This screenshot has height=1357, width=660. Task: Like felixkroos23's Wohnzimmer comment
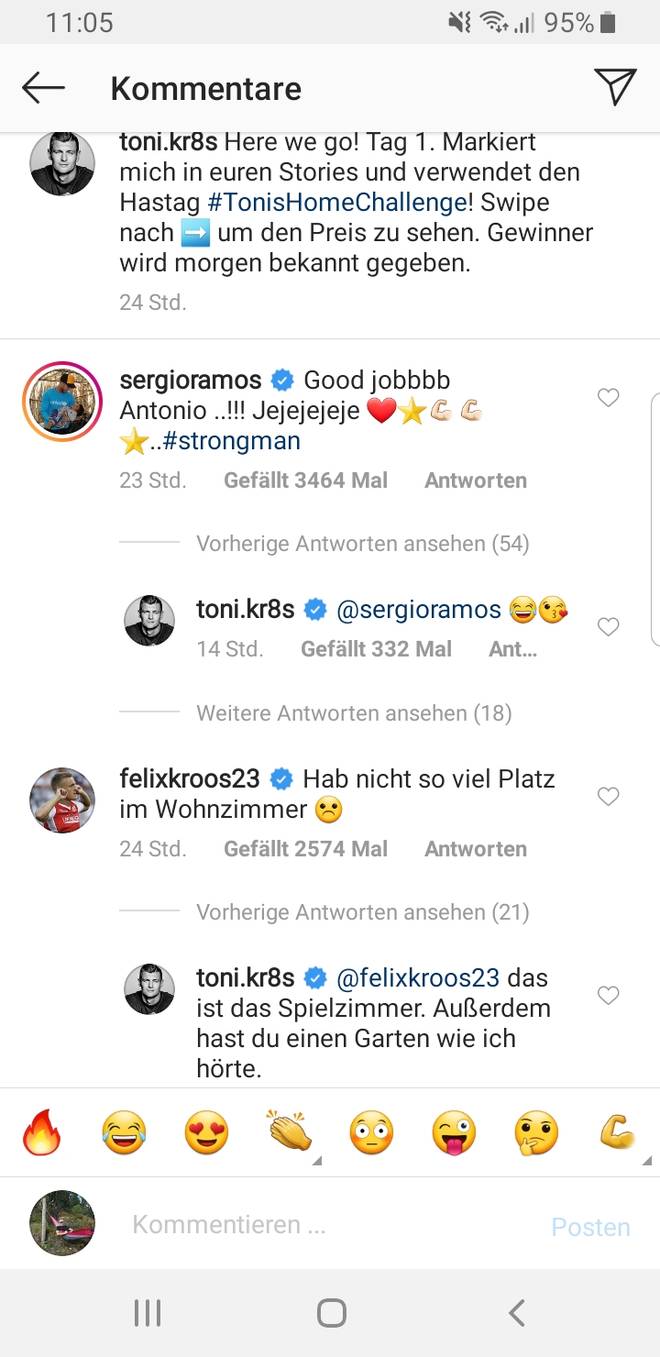[x=608, y=796]
